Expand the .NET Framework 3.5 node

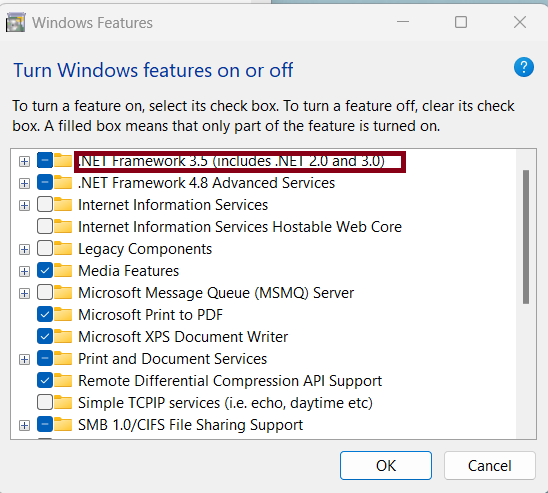point(24,161)
